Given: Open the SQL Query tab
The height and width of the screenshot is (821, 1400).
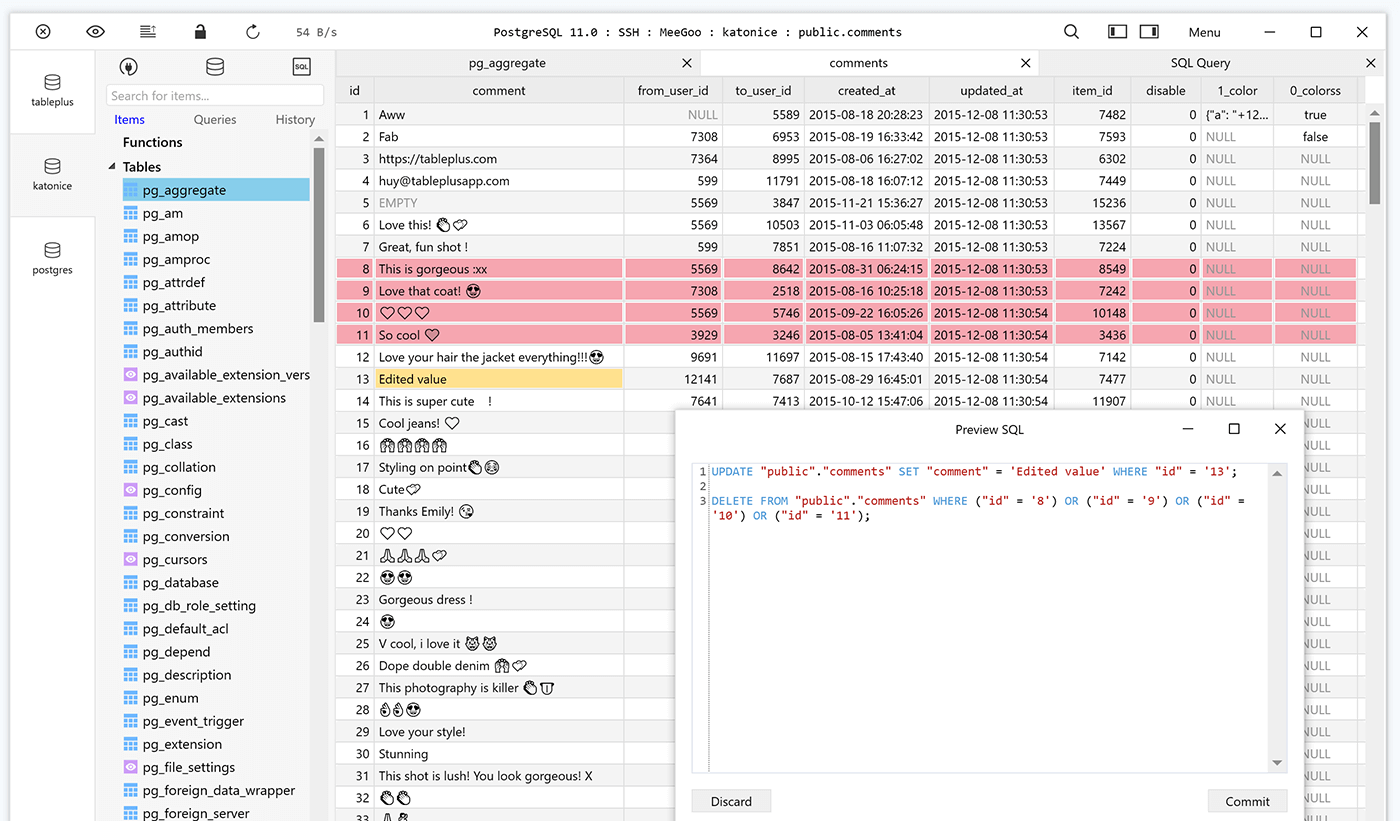Looking at the screenshot, I should pos(1200,63).
